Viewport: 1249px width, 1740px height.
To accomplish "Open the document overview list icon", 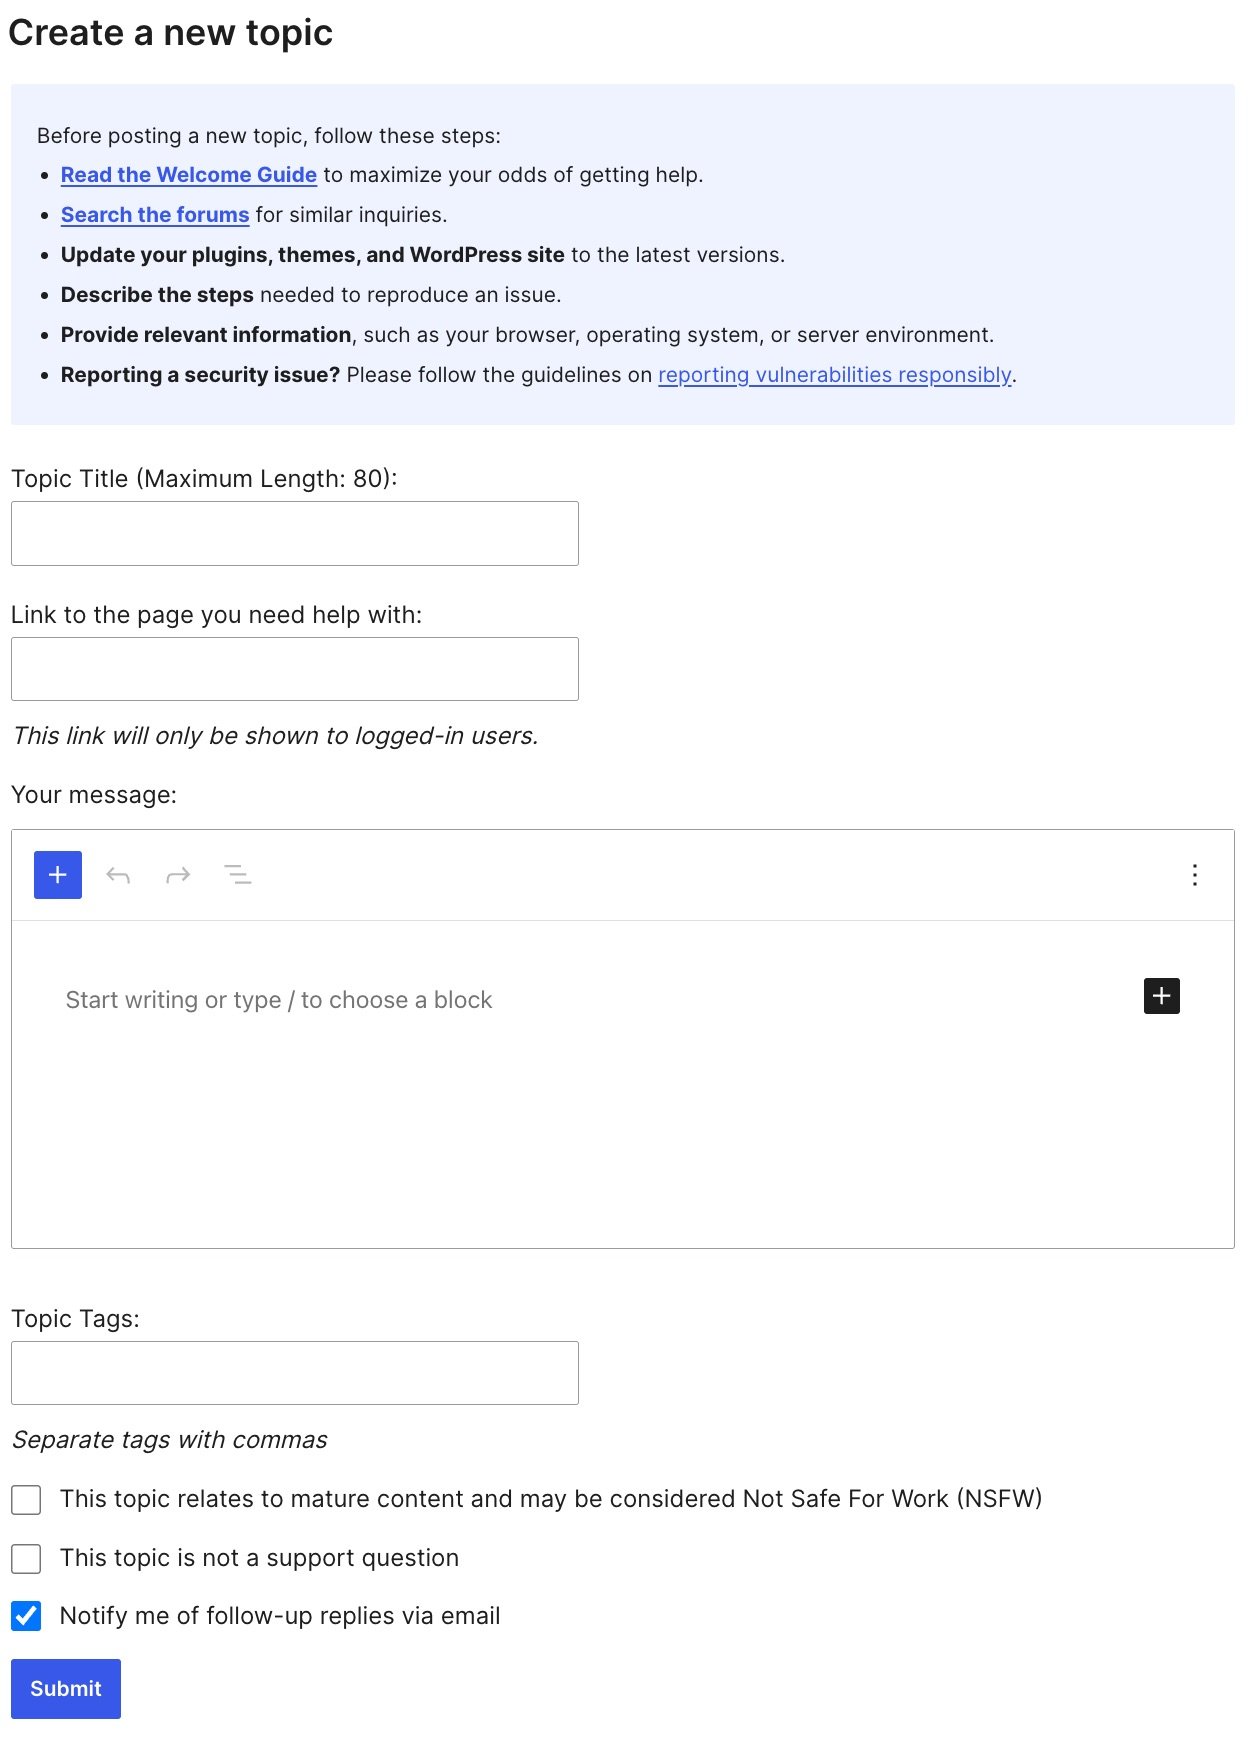I will pos(237,876).
